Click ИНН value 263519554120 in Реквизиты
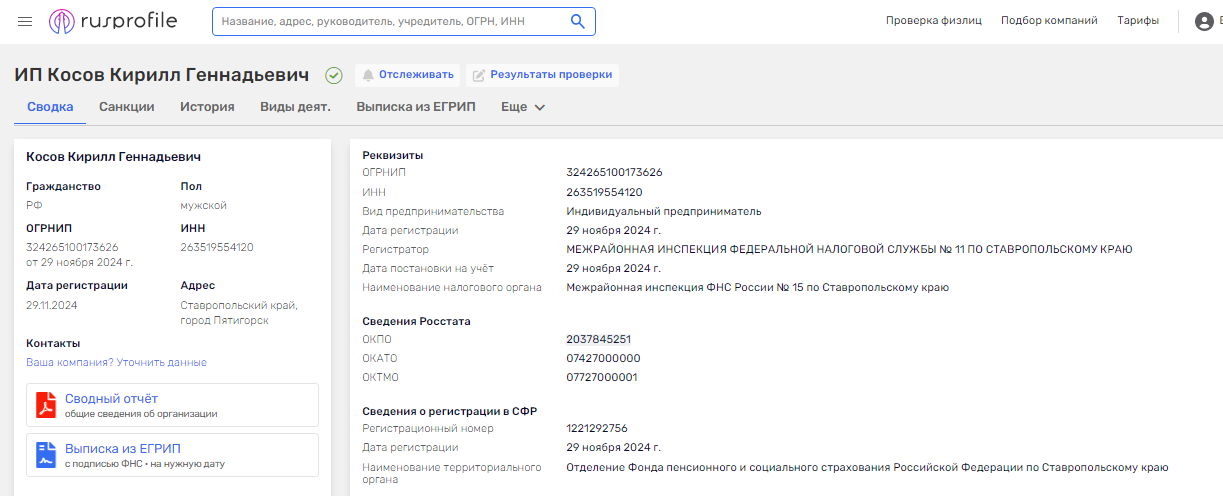The width and height of the screenshot is (1223, 496). click(604, 192)
